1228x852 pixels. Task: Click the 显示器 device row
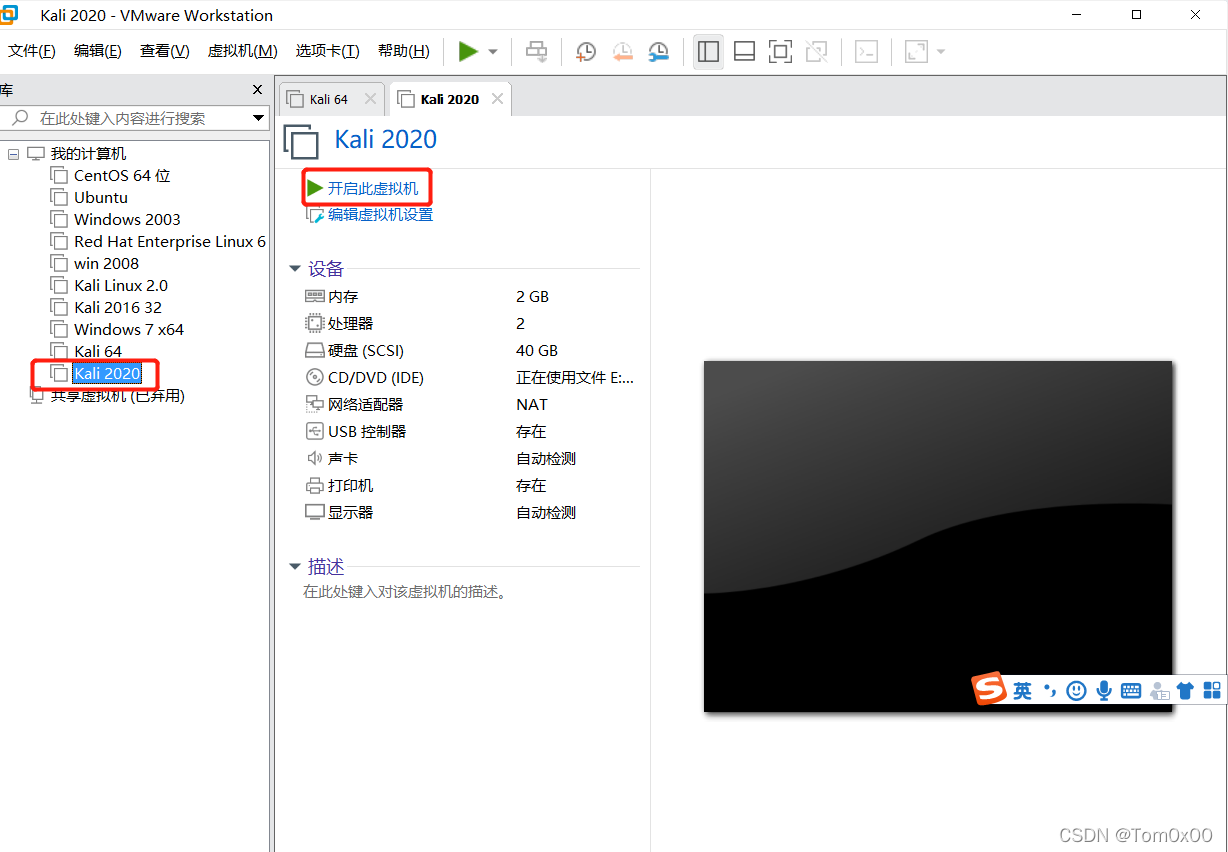click(470, 512)
